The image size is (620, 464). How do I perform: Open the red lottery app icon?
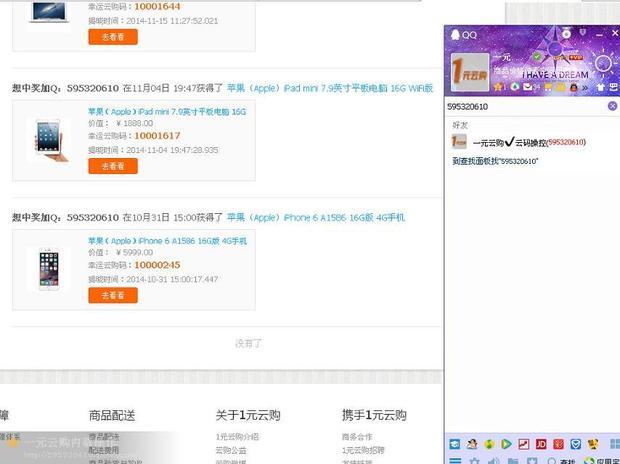[558, 444]
